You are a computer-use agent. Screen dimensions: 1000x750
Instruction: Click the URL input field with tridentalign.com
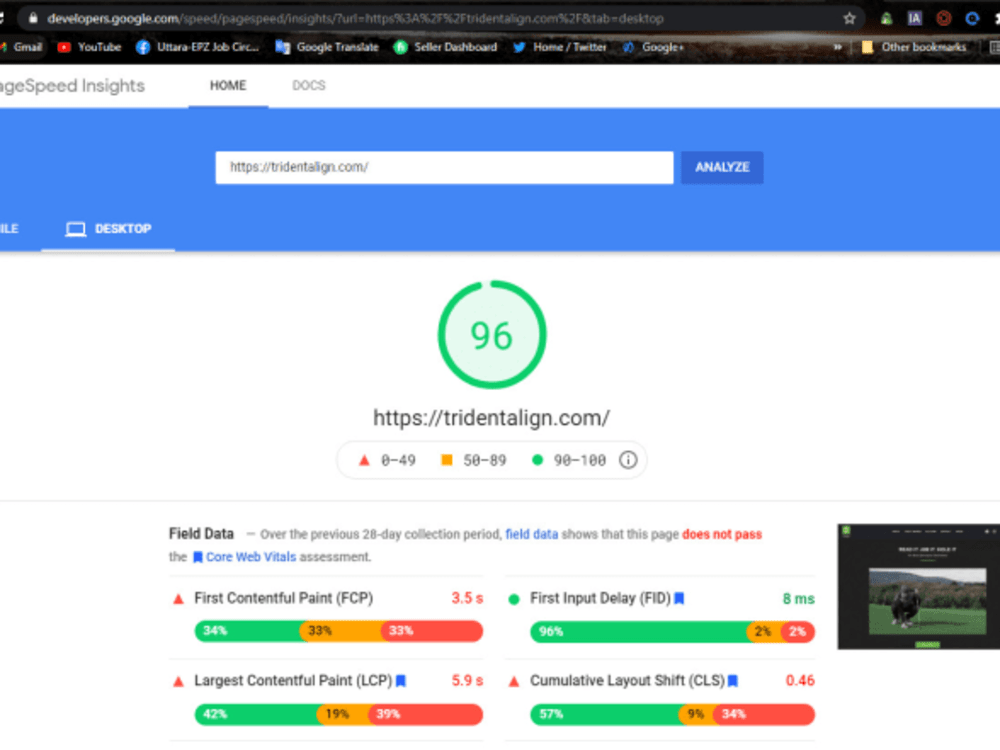click(444, 167)
